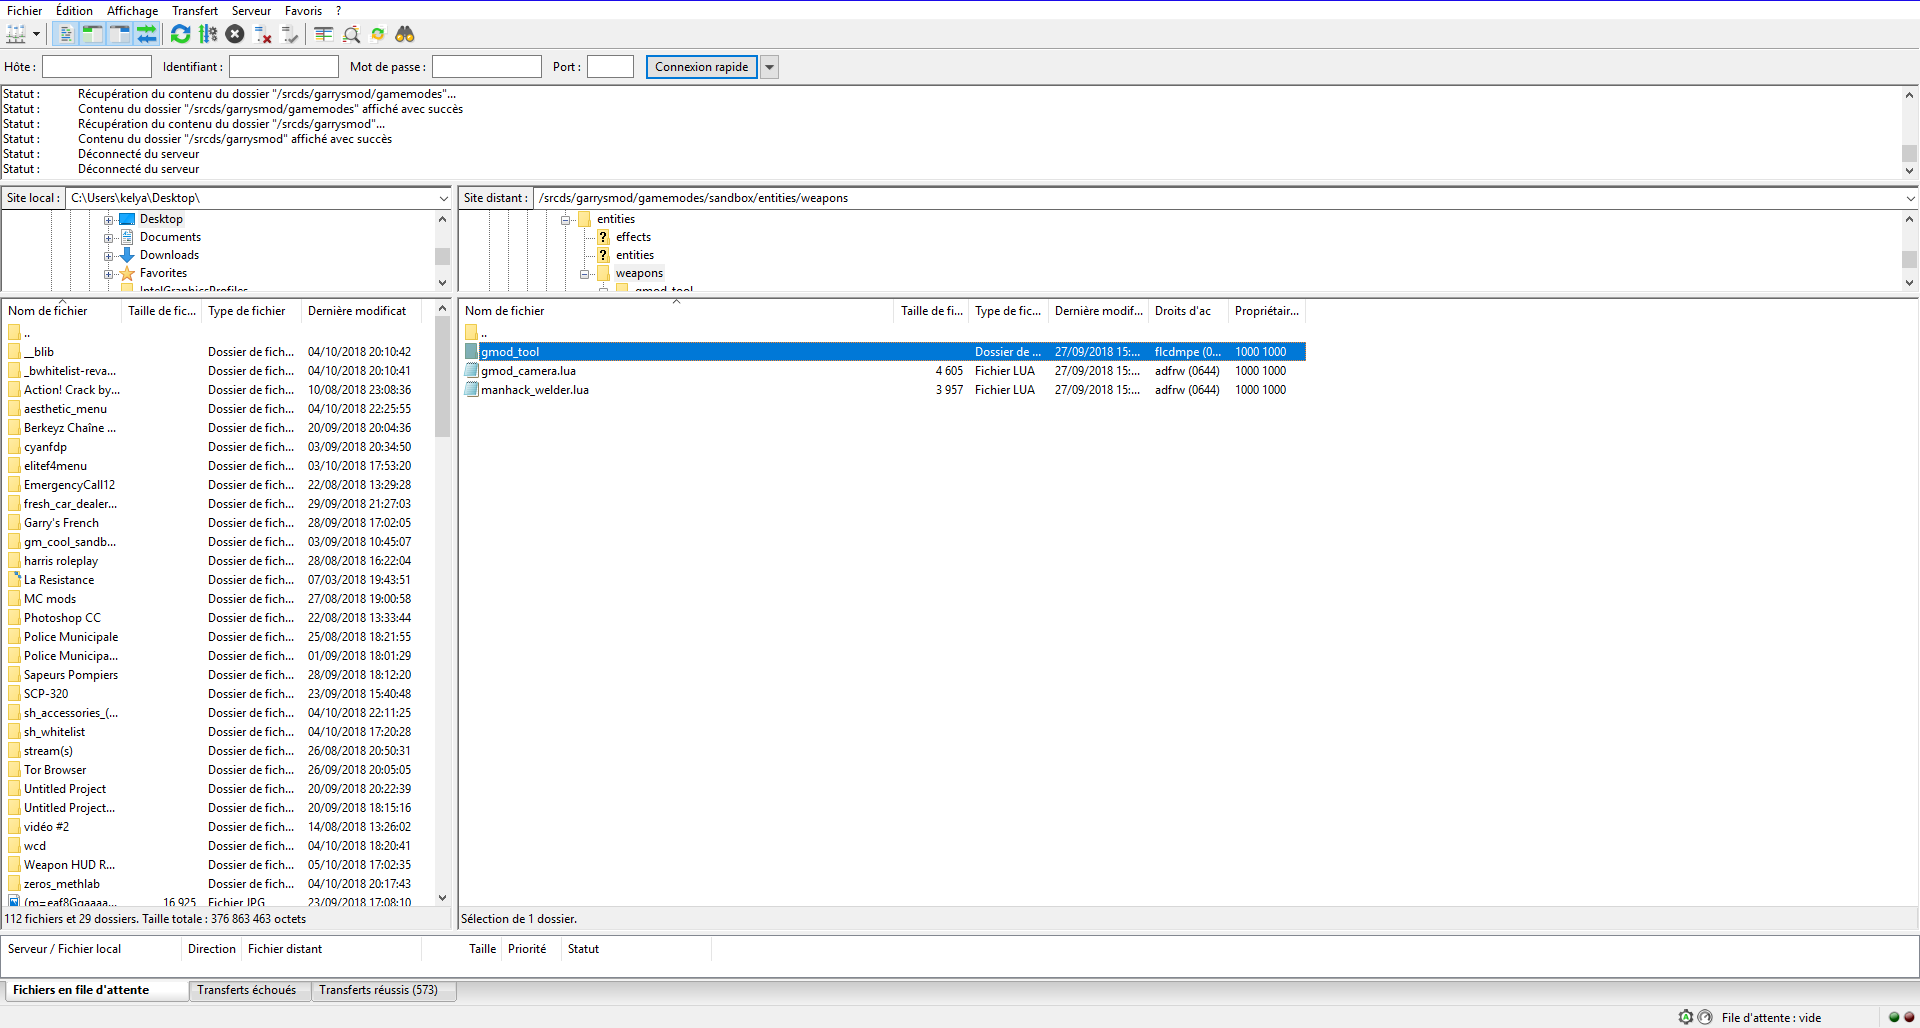This screenshot has height=1028, width=1920.
Task: Expand the Documents node in local tree
Action: pyautogui.click(x=108, y=238)
